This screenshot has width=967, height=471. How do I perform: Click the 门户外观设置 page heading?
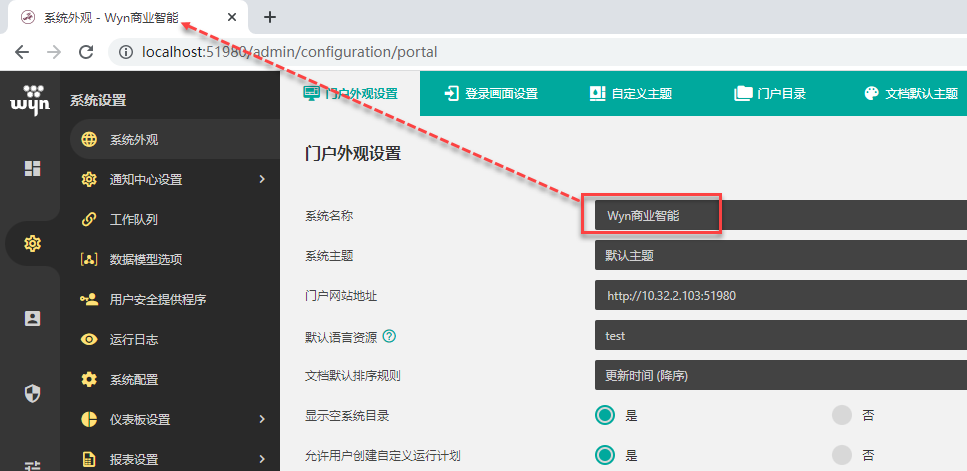tap(353, 154)
